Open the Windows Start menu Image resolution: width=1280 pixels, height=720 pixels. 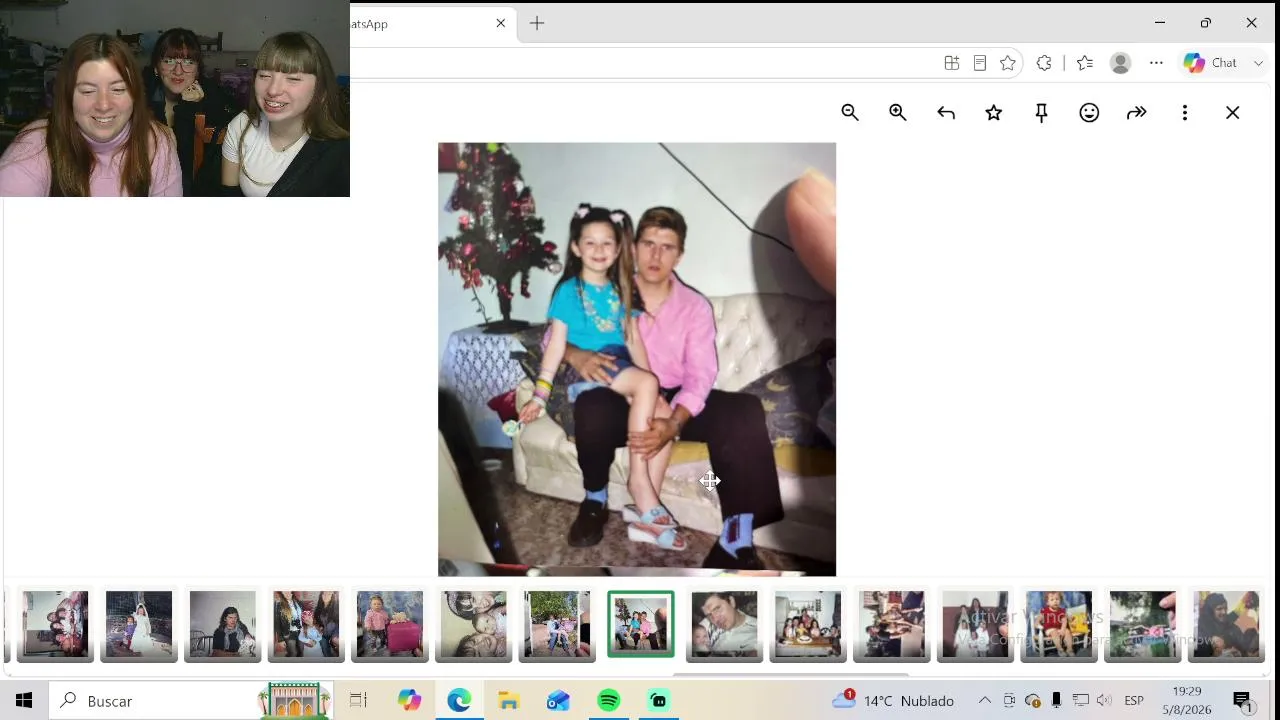[24, 701]
